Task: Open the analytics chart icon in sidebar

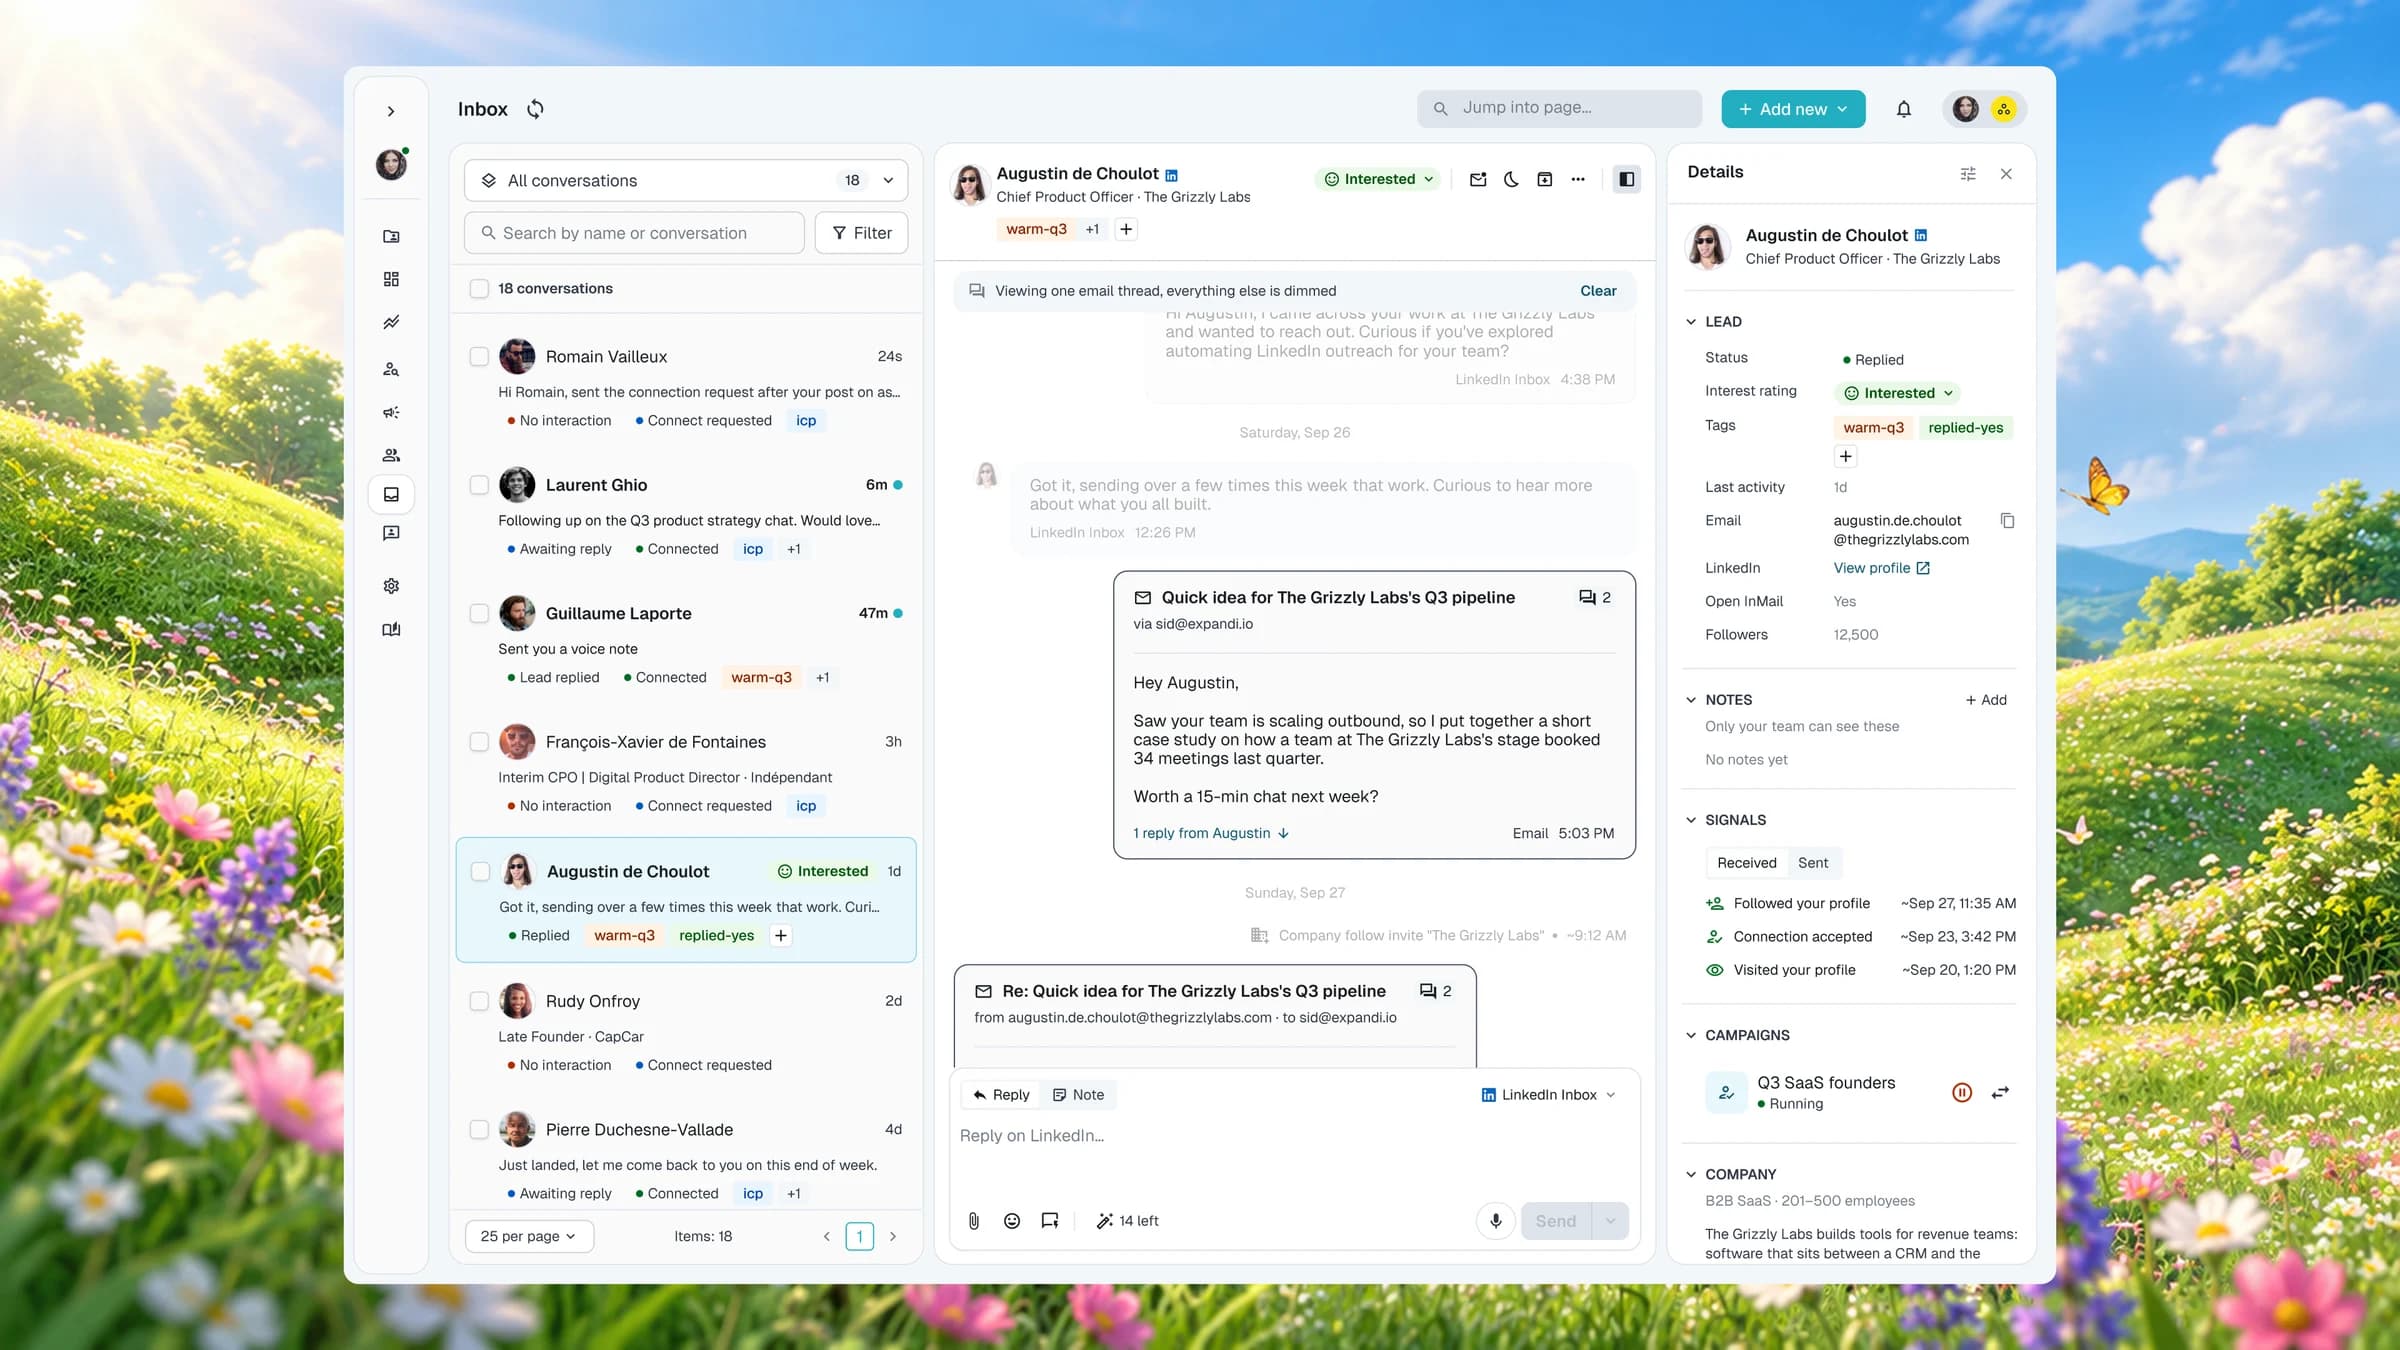Action: [391, 322]
